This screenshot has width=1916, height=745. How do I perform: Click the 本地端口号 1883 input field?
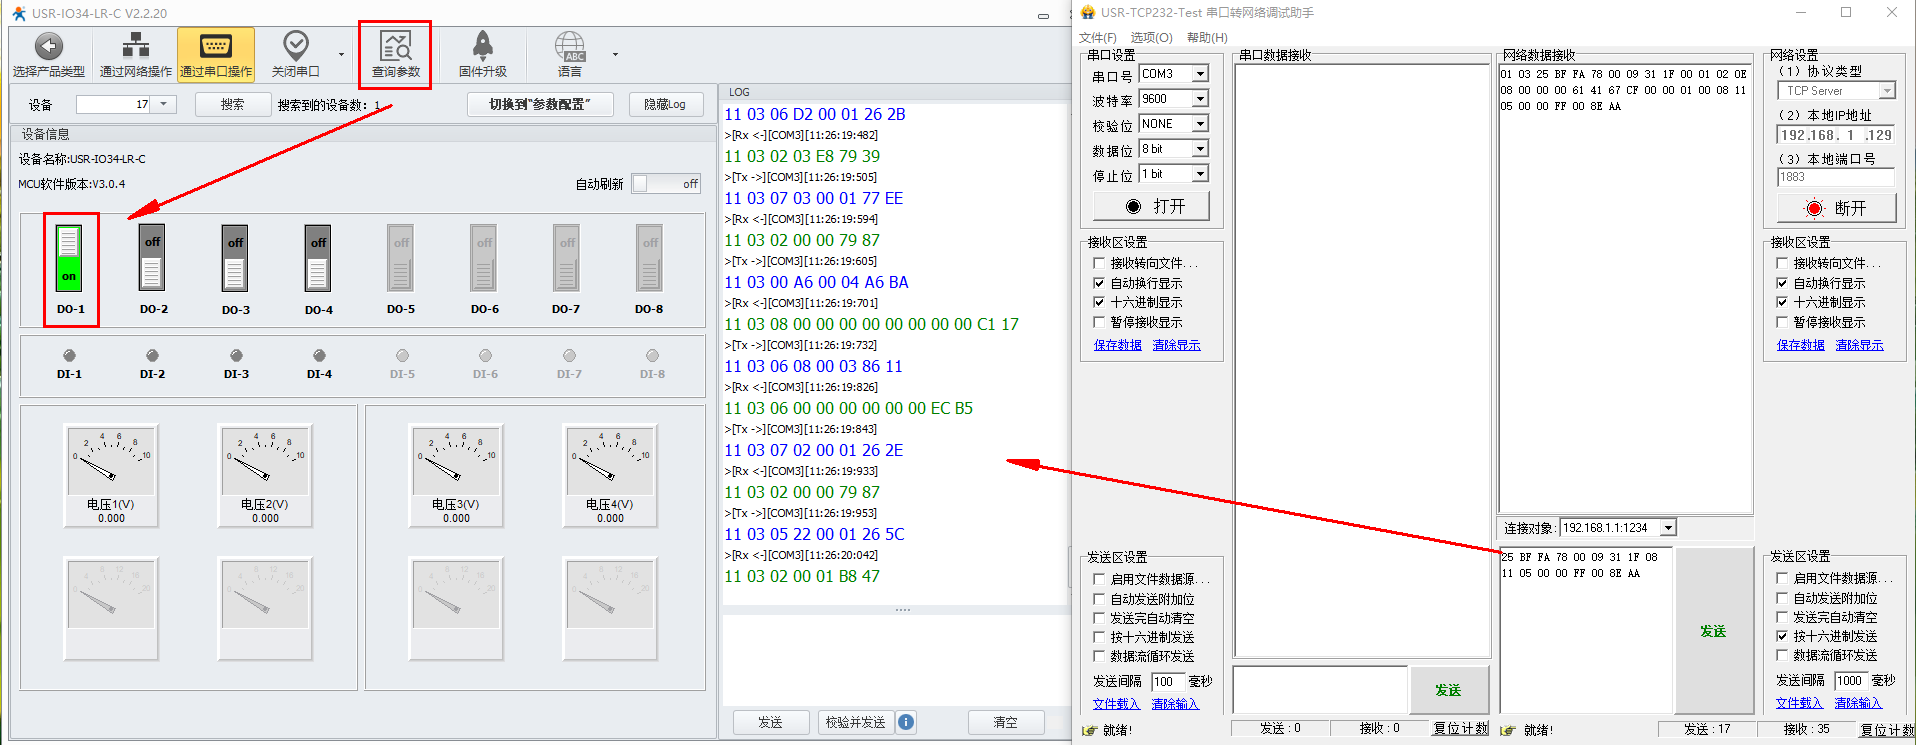coord(1834,177)
